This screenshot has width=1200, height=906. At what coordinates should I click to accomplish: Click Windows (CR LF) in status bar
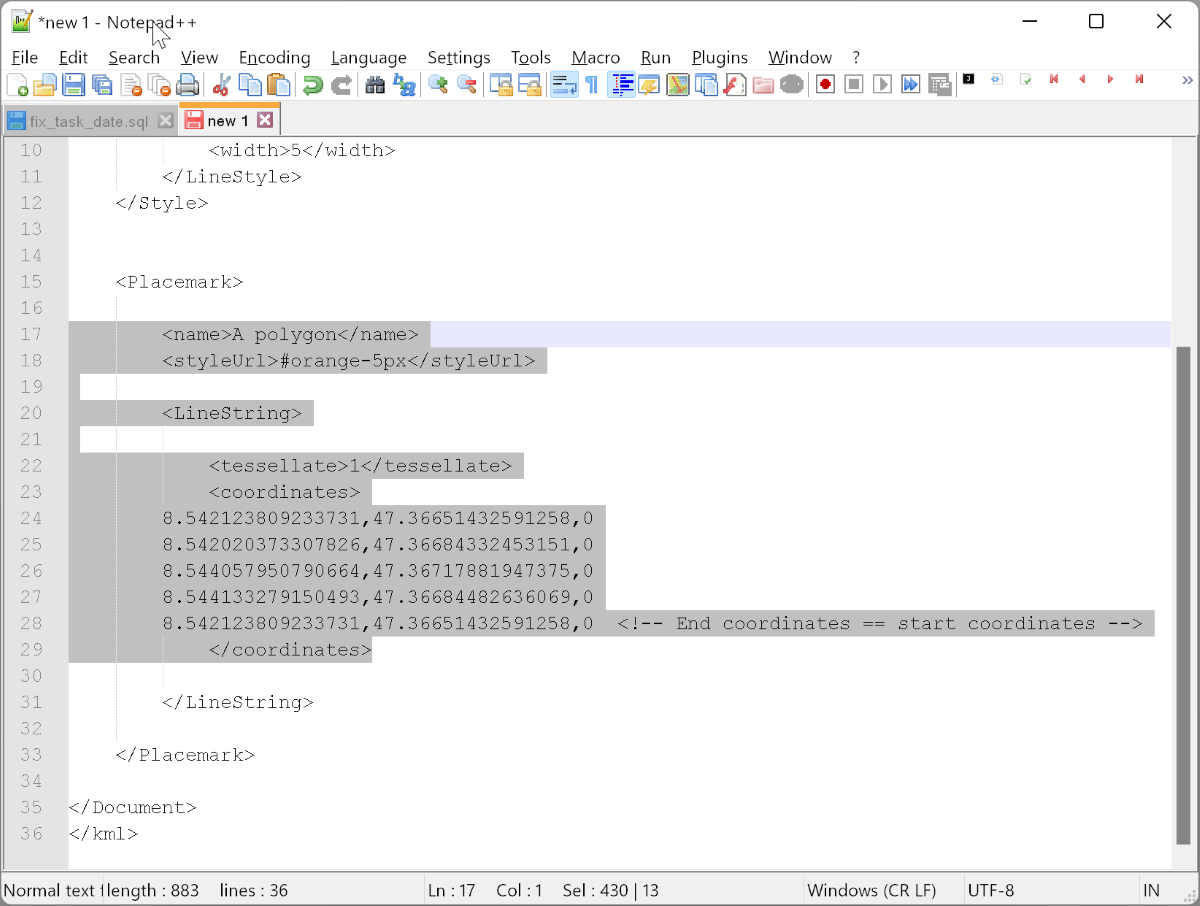(871, 890)
